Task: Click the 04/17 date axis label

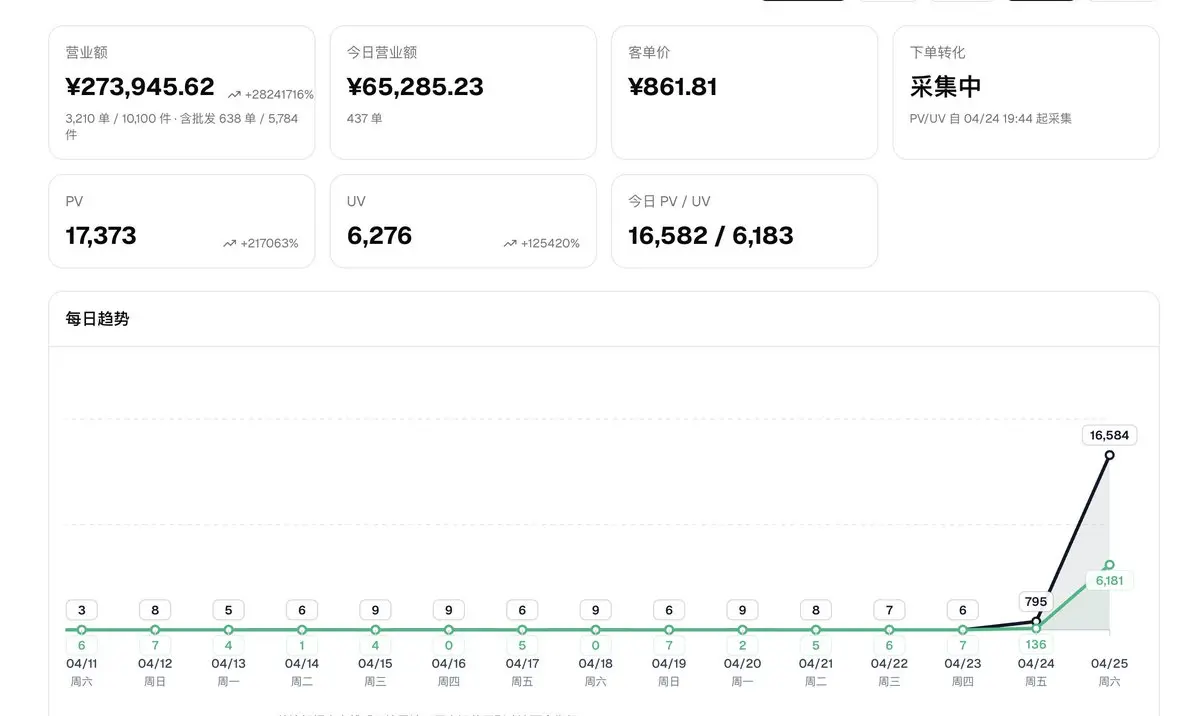Action: click(522, 664)
